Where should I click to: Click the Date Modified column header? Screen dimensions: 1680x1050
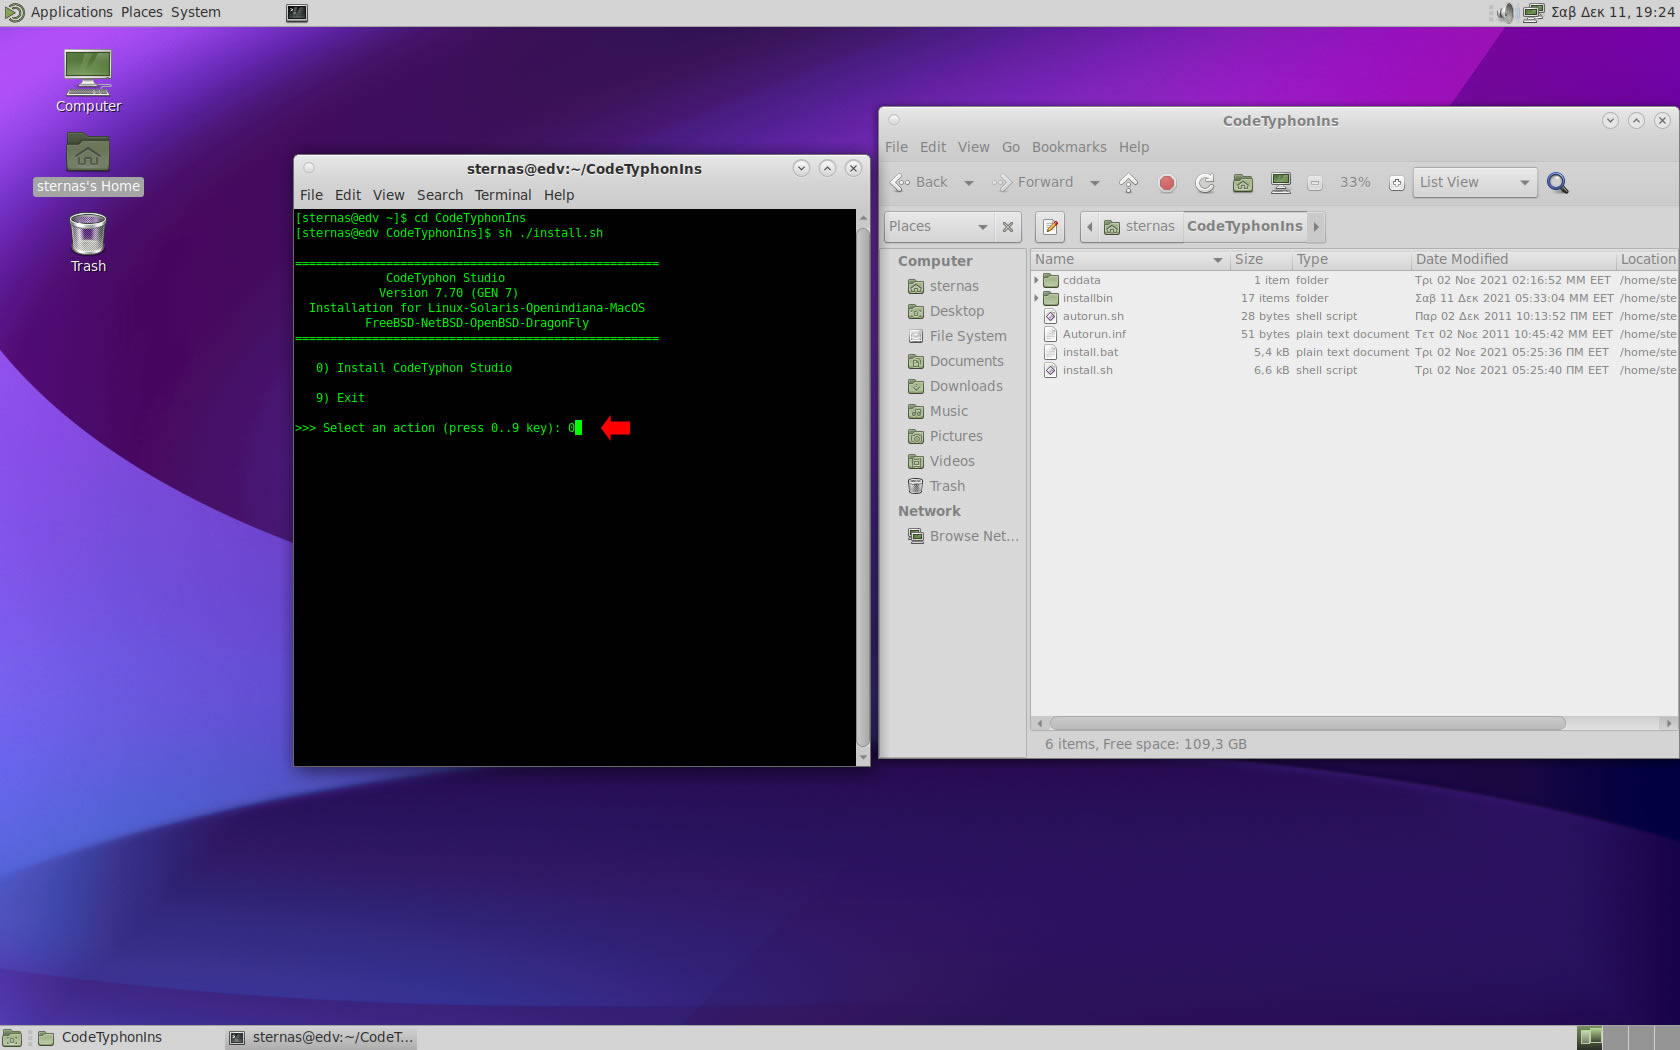pyautogui.click(x=1513, y=259)
